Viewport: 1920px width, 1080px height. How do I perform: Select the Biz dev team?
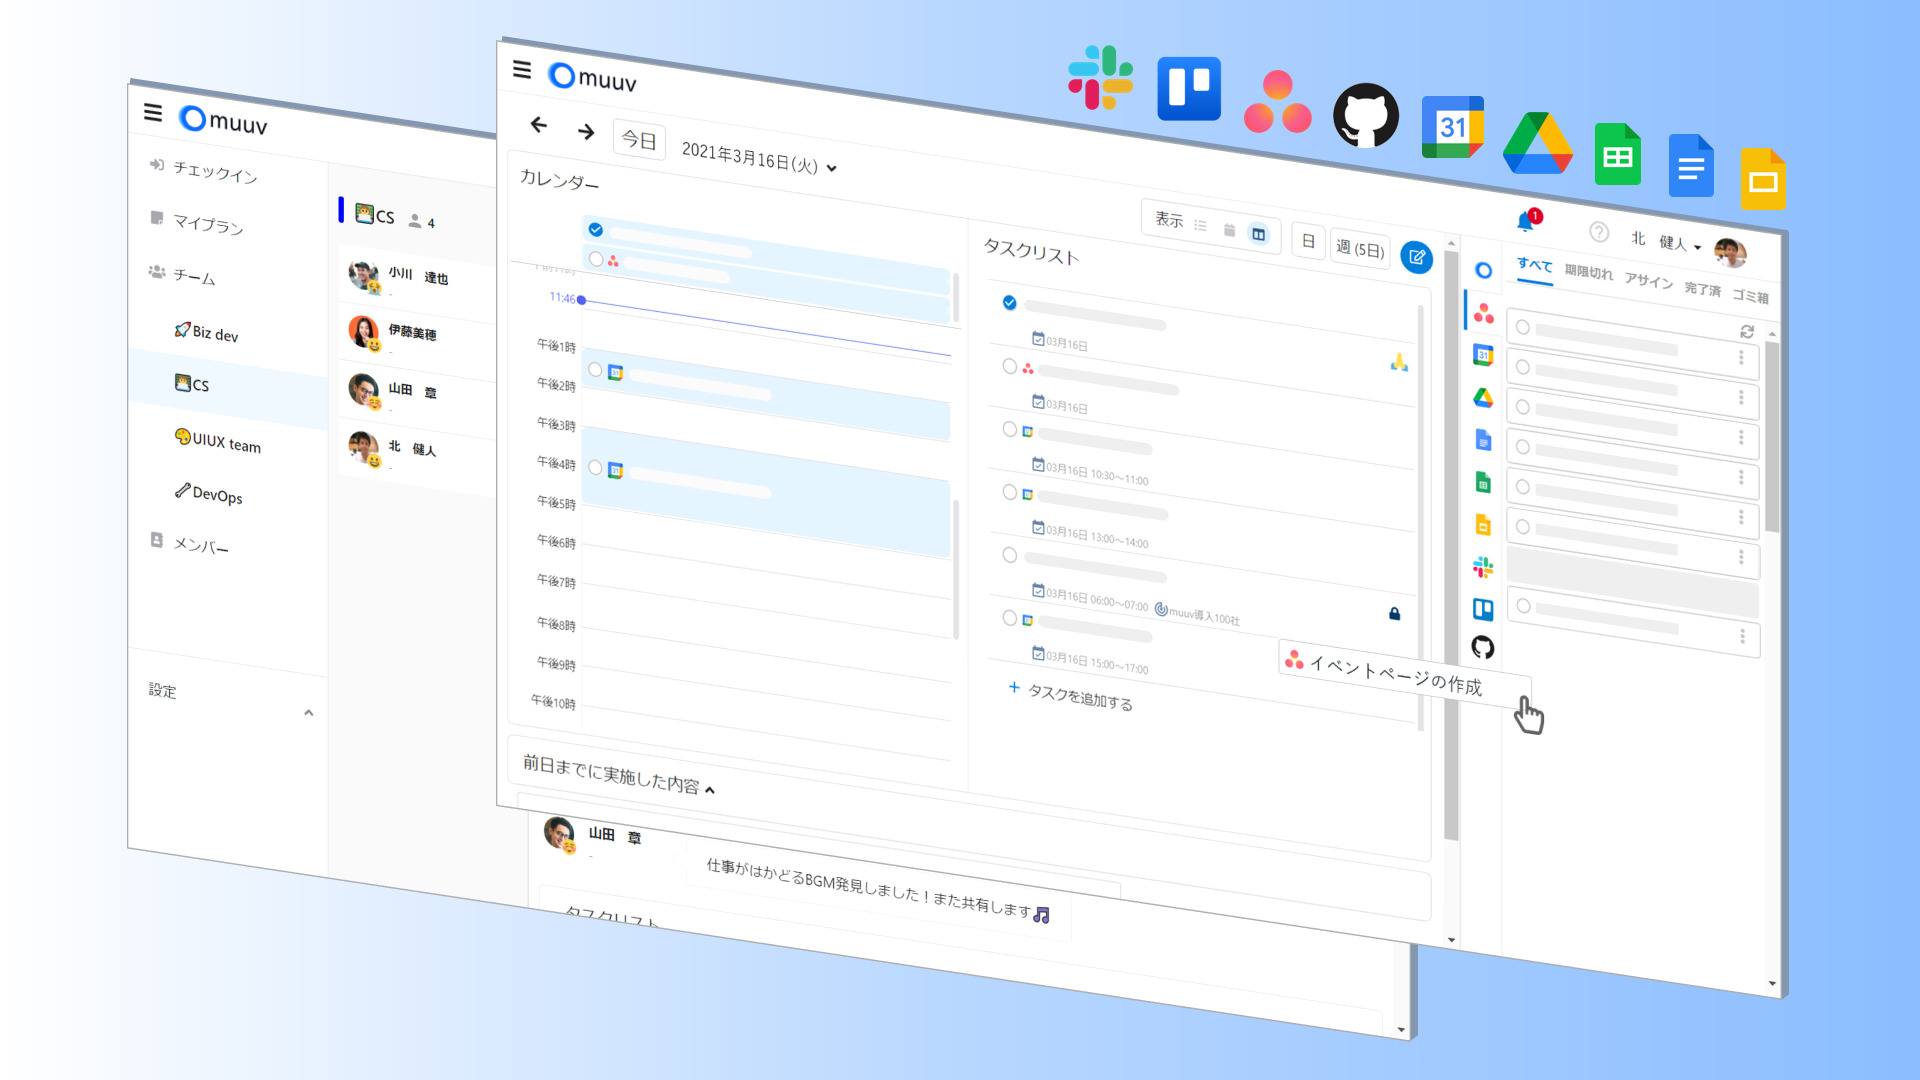pyautogui.click(x=207, y=333)
